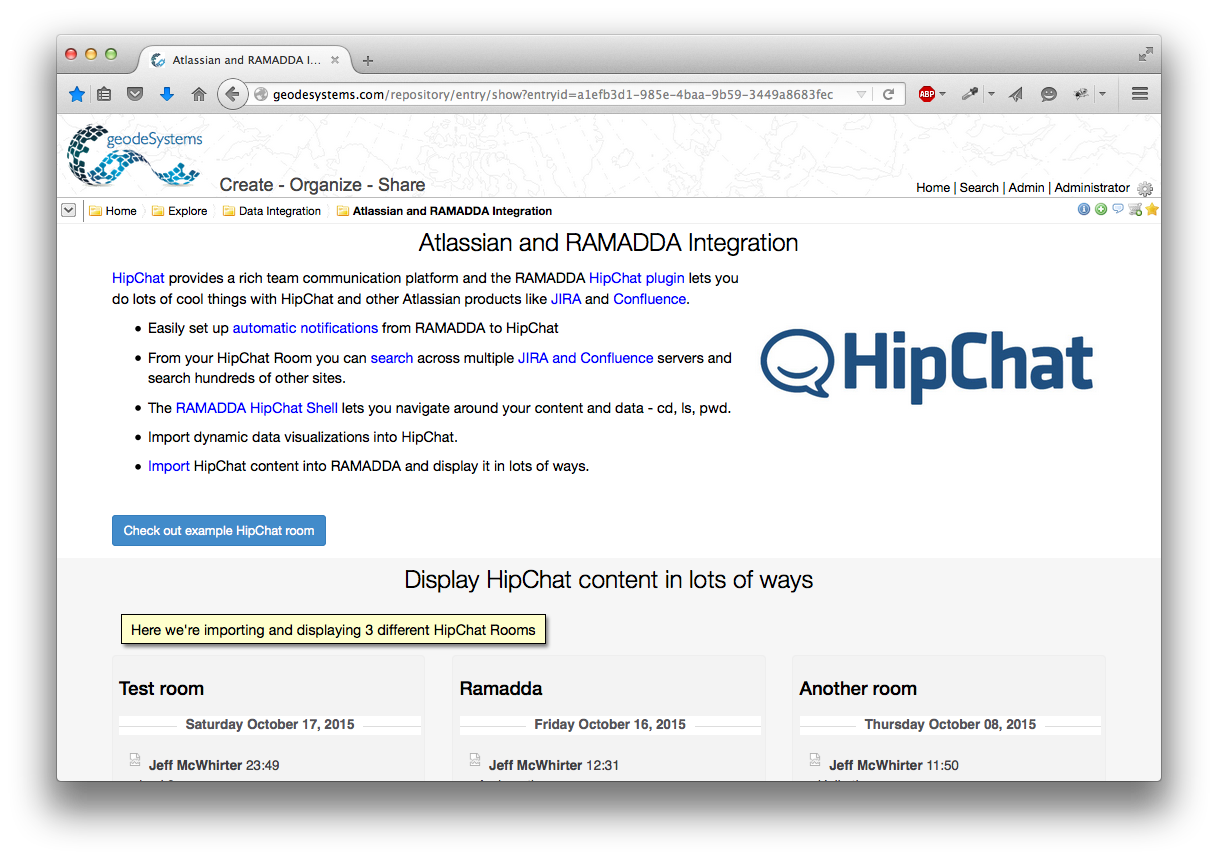Click the paper plane send icon
Image resolution: width=1218 pixels, height=860 pixels.
[1016, 94]
